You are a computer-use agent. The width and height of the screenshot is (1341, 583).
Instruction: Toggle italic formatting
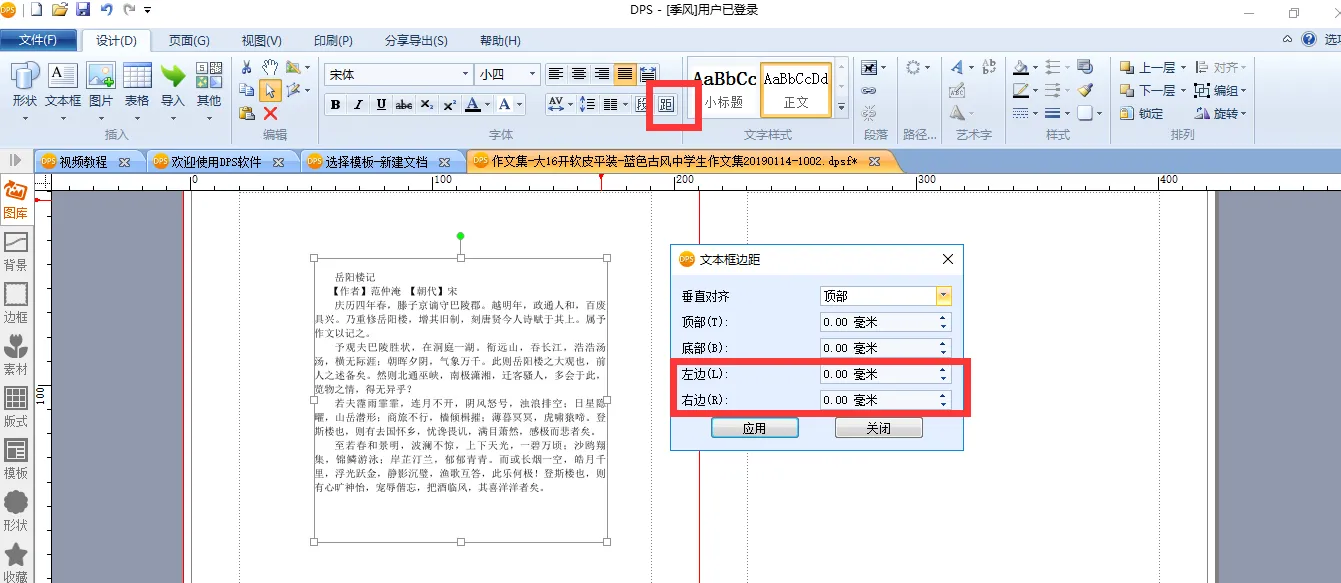click(358, 105)
